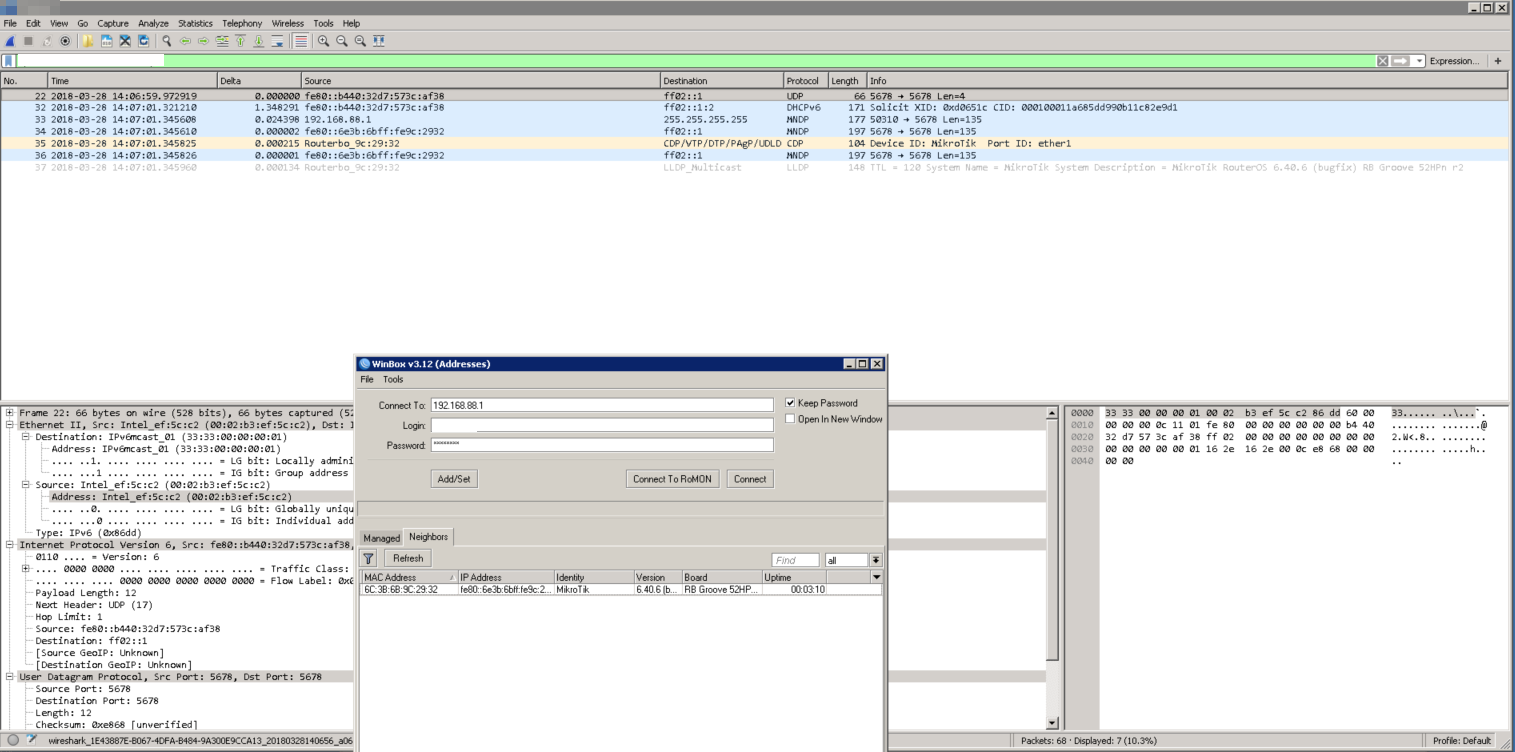1515x752 pixels.
Task: Reload the capture file
Action: (x=144, y=41)
